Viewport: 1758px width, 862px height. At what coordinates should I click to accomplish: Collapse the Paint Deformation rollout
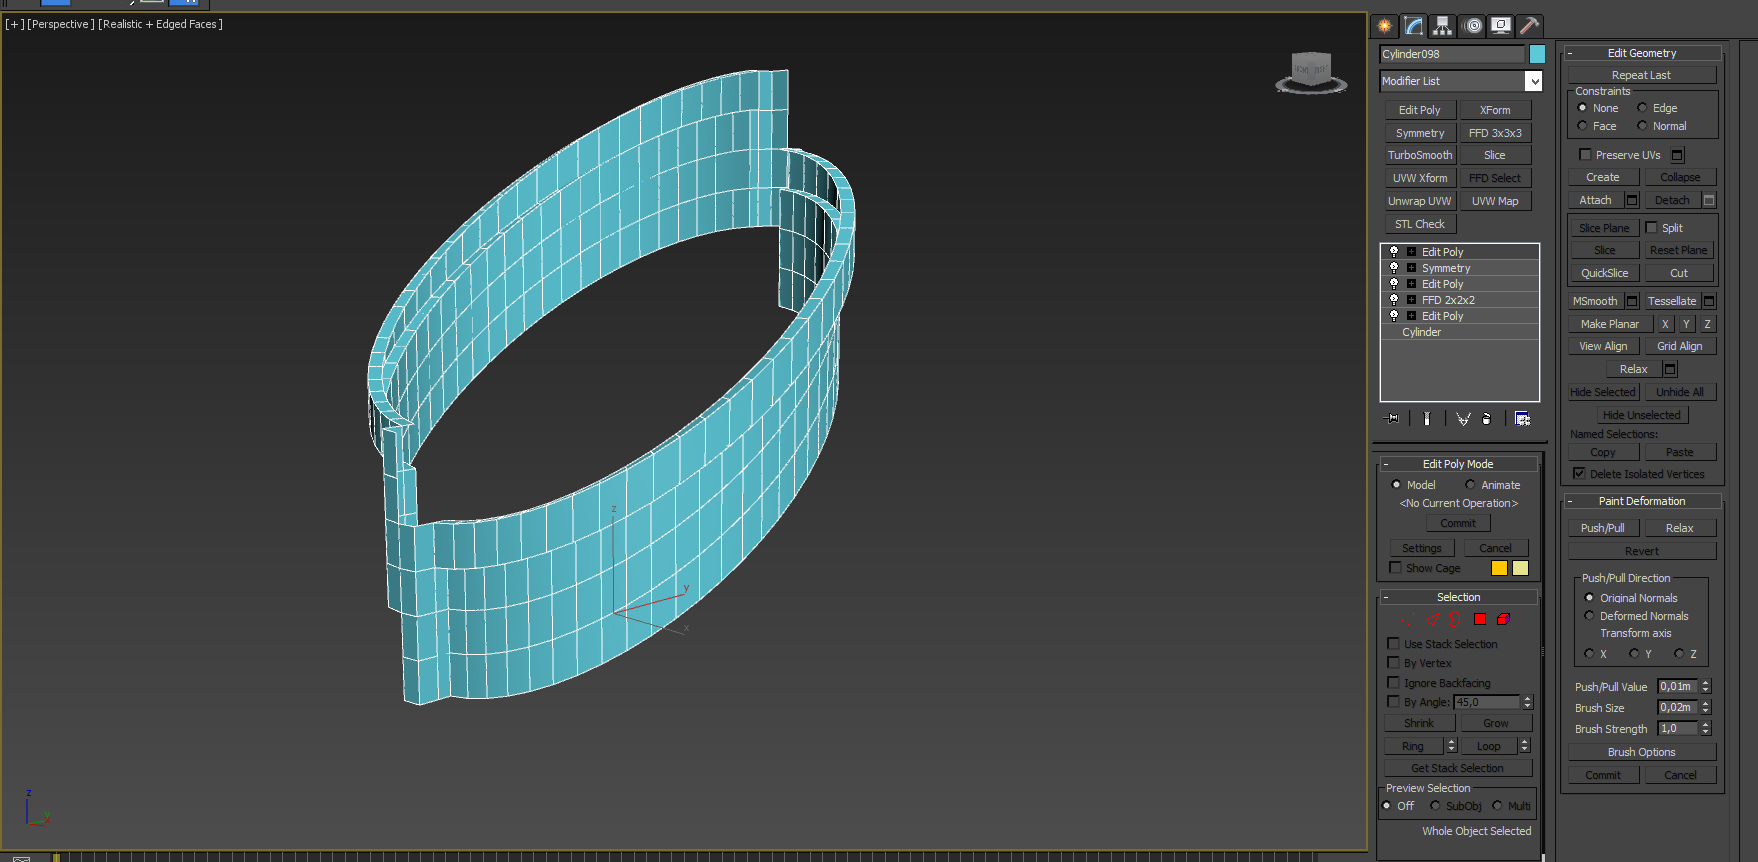1642,501
